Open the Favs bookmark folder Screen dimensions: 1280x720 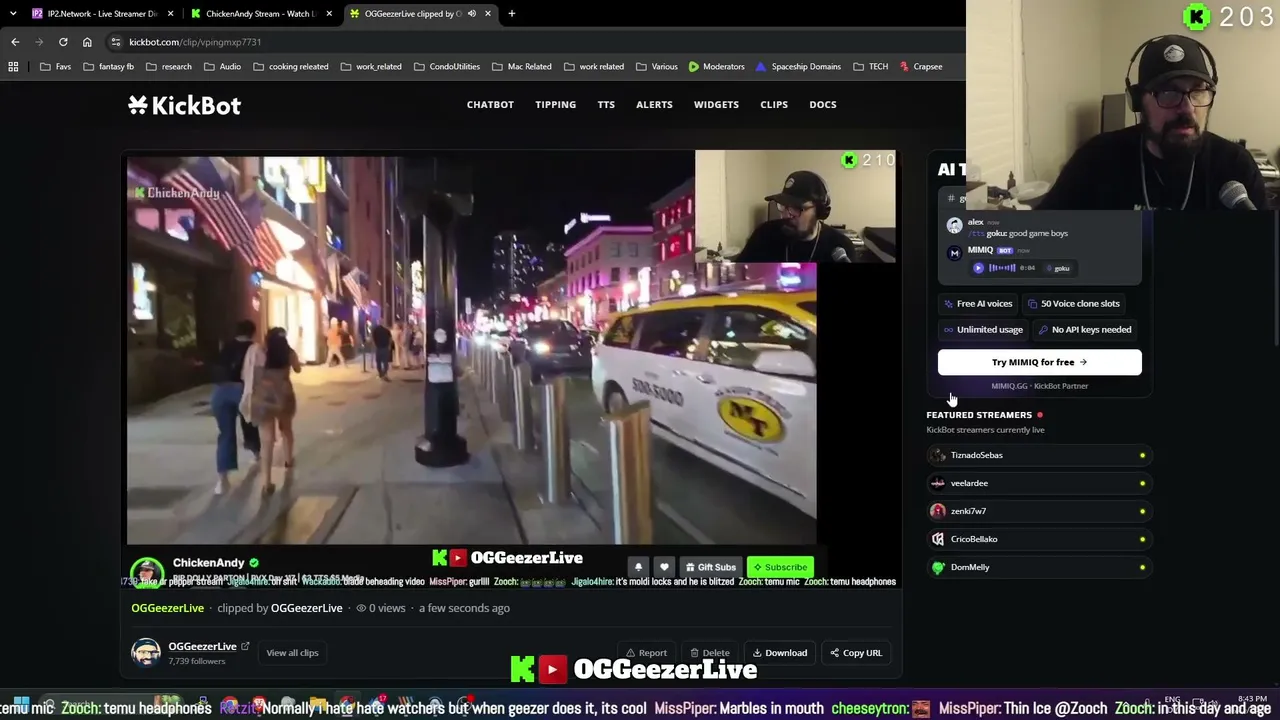(55, 67)
